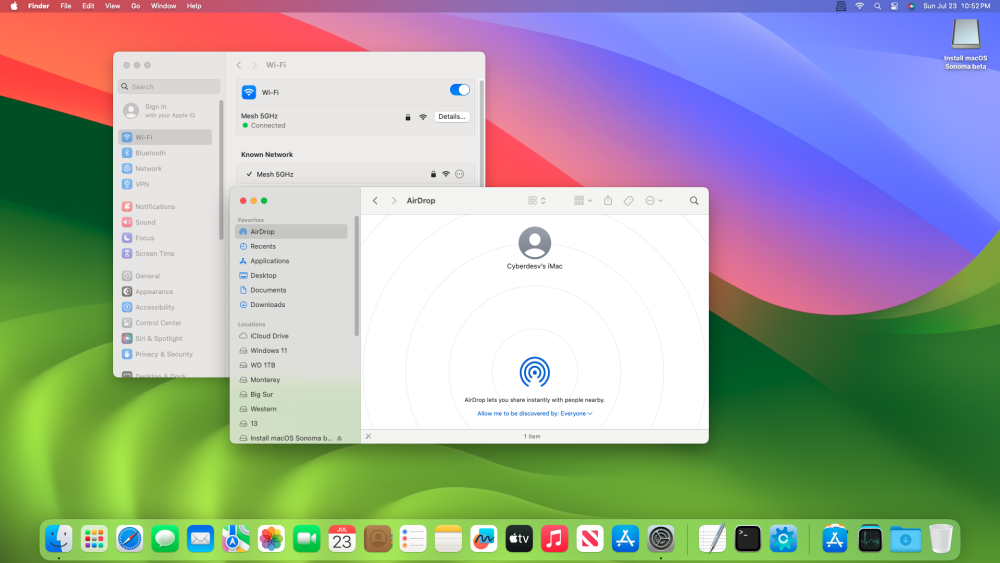Image resolution: width=1000 pixels, height=563 pixels.
Task: Open Downloads in Finder sidebar
Action: (x=291, y=305)
